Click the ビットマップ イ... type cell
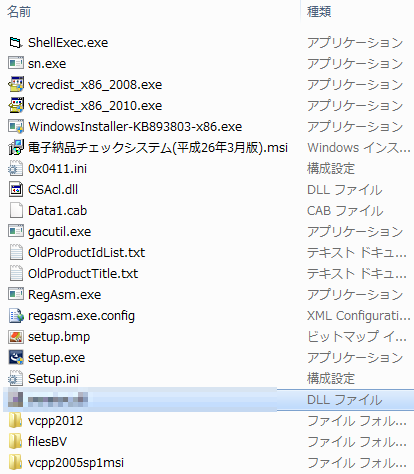The image size is (414, 474). [x=357, y=337]
